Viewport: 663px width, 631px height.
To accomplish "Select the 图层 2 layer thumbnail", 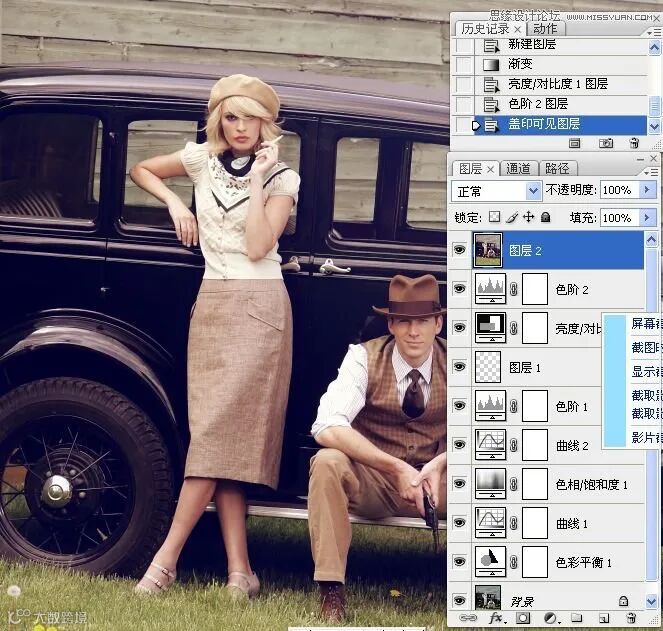I will (488, 250).
